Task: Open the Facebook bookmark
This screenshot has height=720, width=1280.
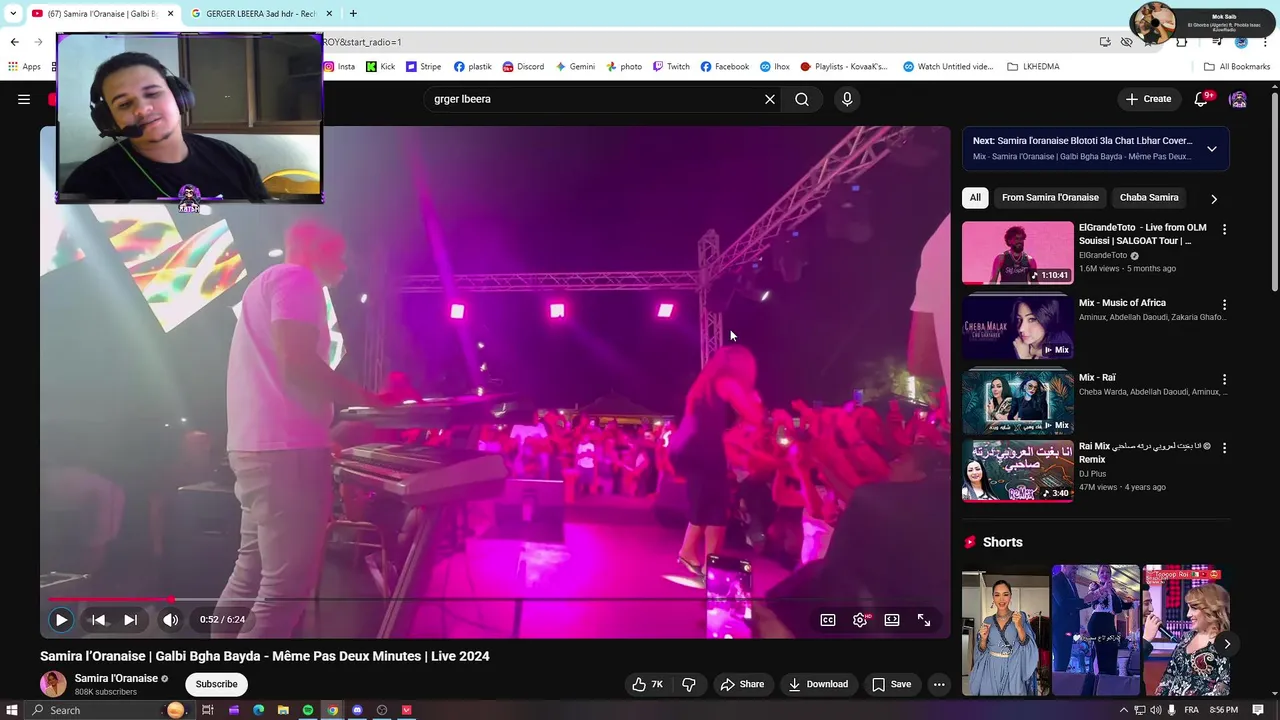Action: [724, 67]
